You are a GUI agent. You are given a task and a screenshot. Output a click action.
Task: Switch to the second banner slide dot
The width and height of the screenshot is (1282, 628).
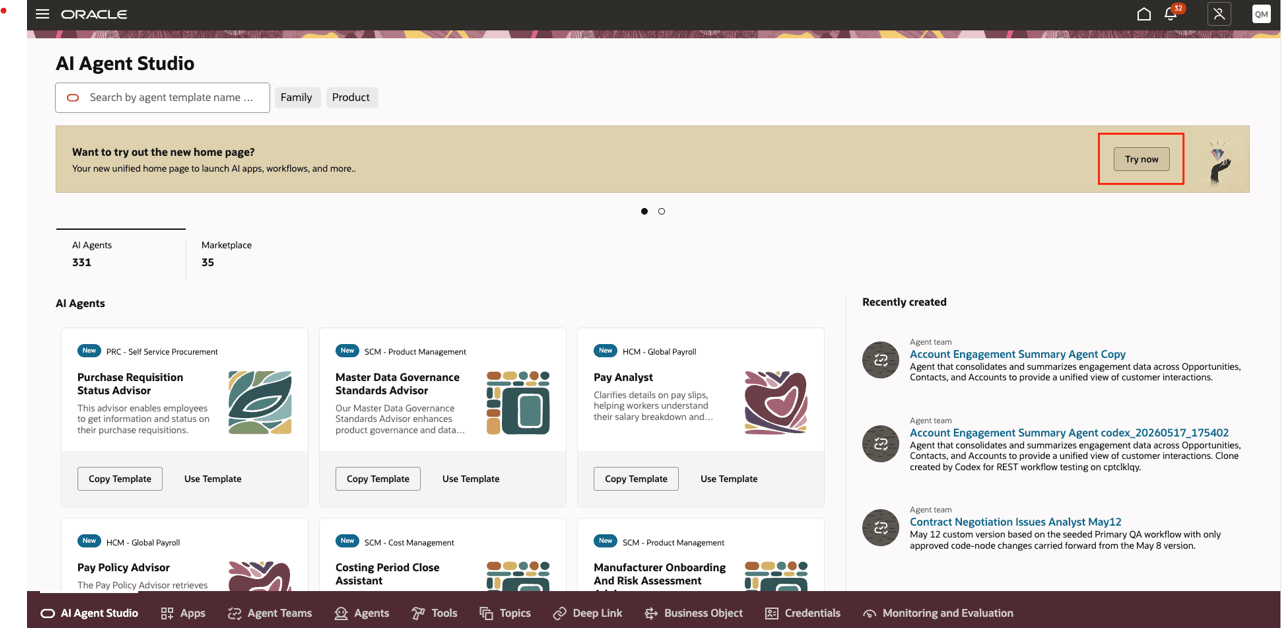(x=662, y=211)
